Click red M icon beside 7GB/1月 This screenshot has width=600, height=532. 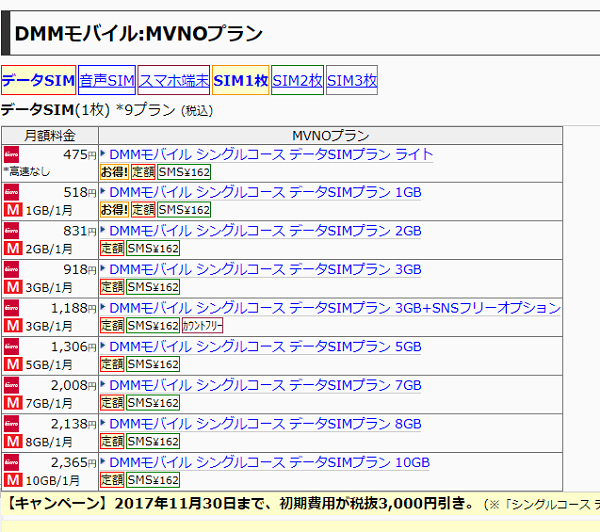pyautogui.click(x=13, y=403)
